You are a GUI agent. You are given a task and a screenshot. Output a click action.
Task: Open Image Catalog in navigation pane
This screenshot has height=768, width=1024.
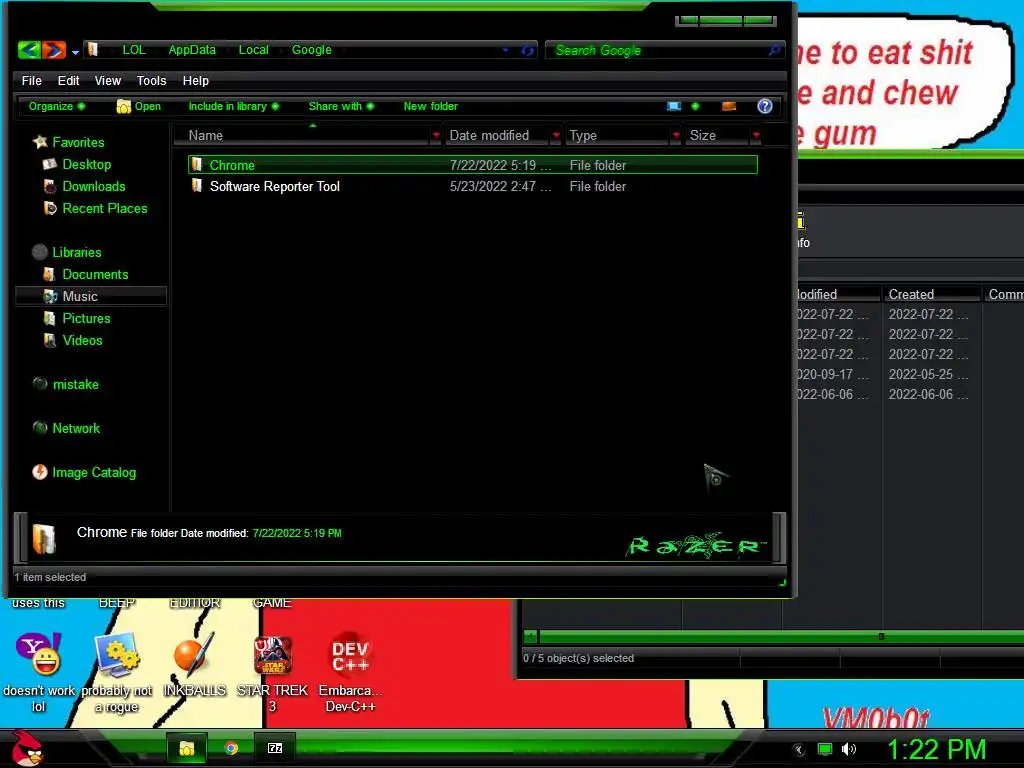(x=84, y=472)
